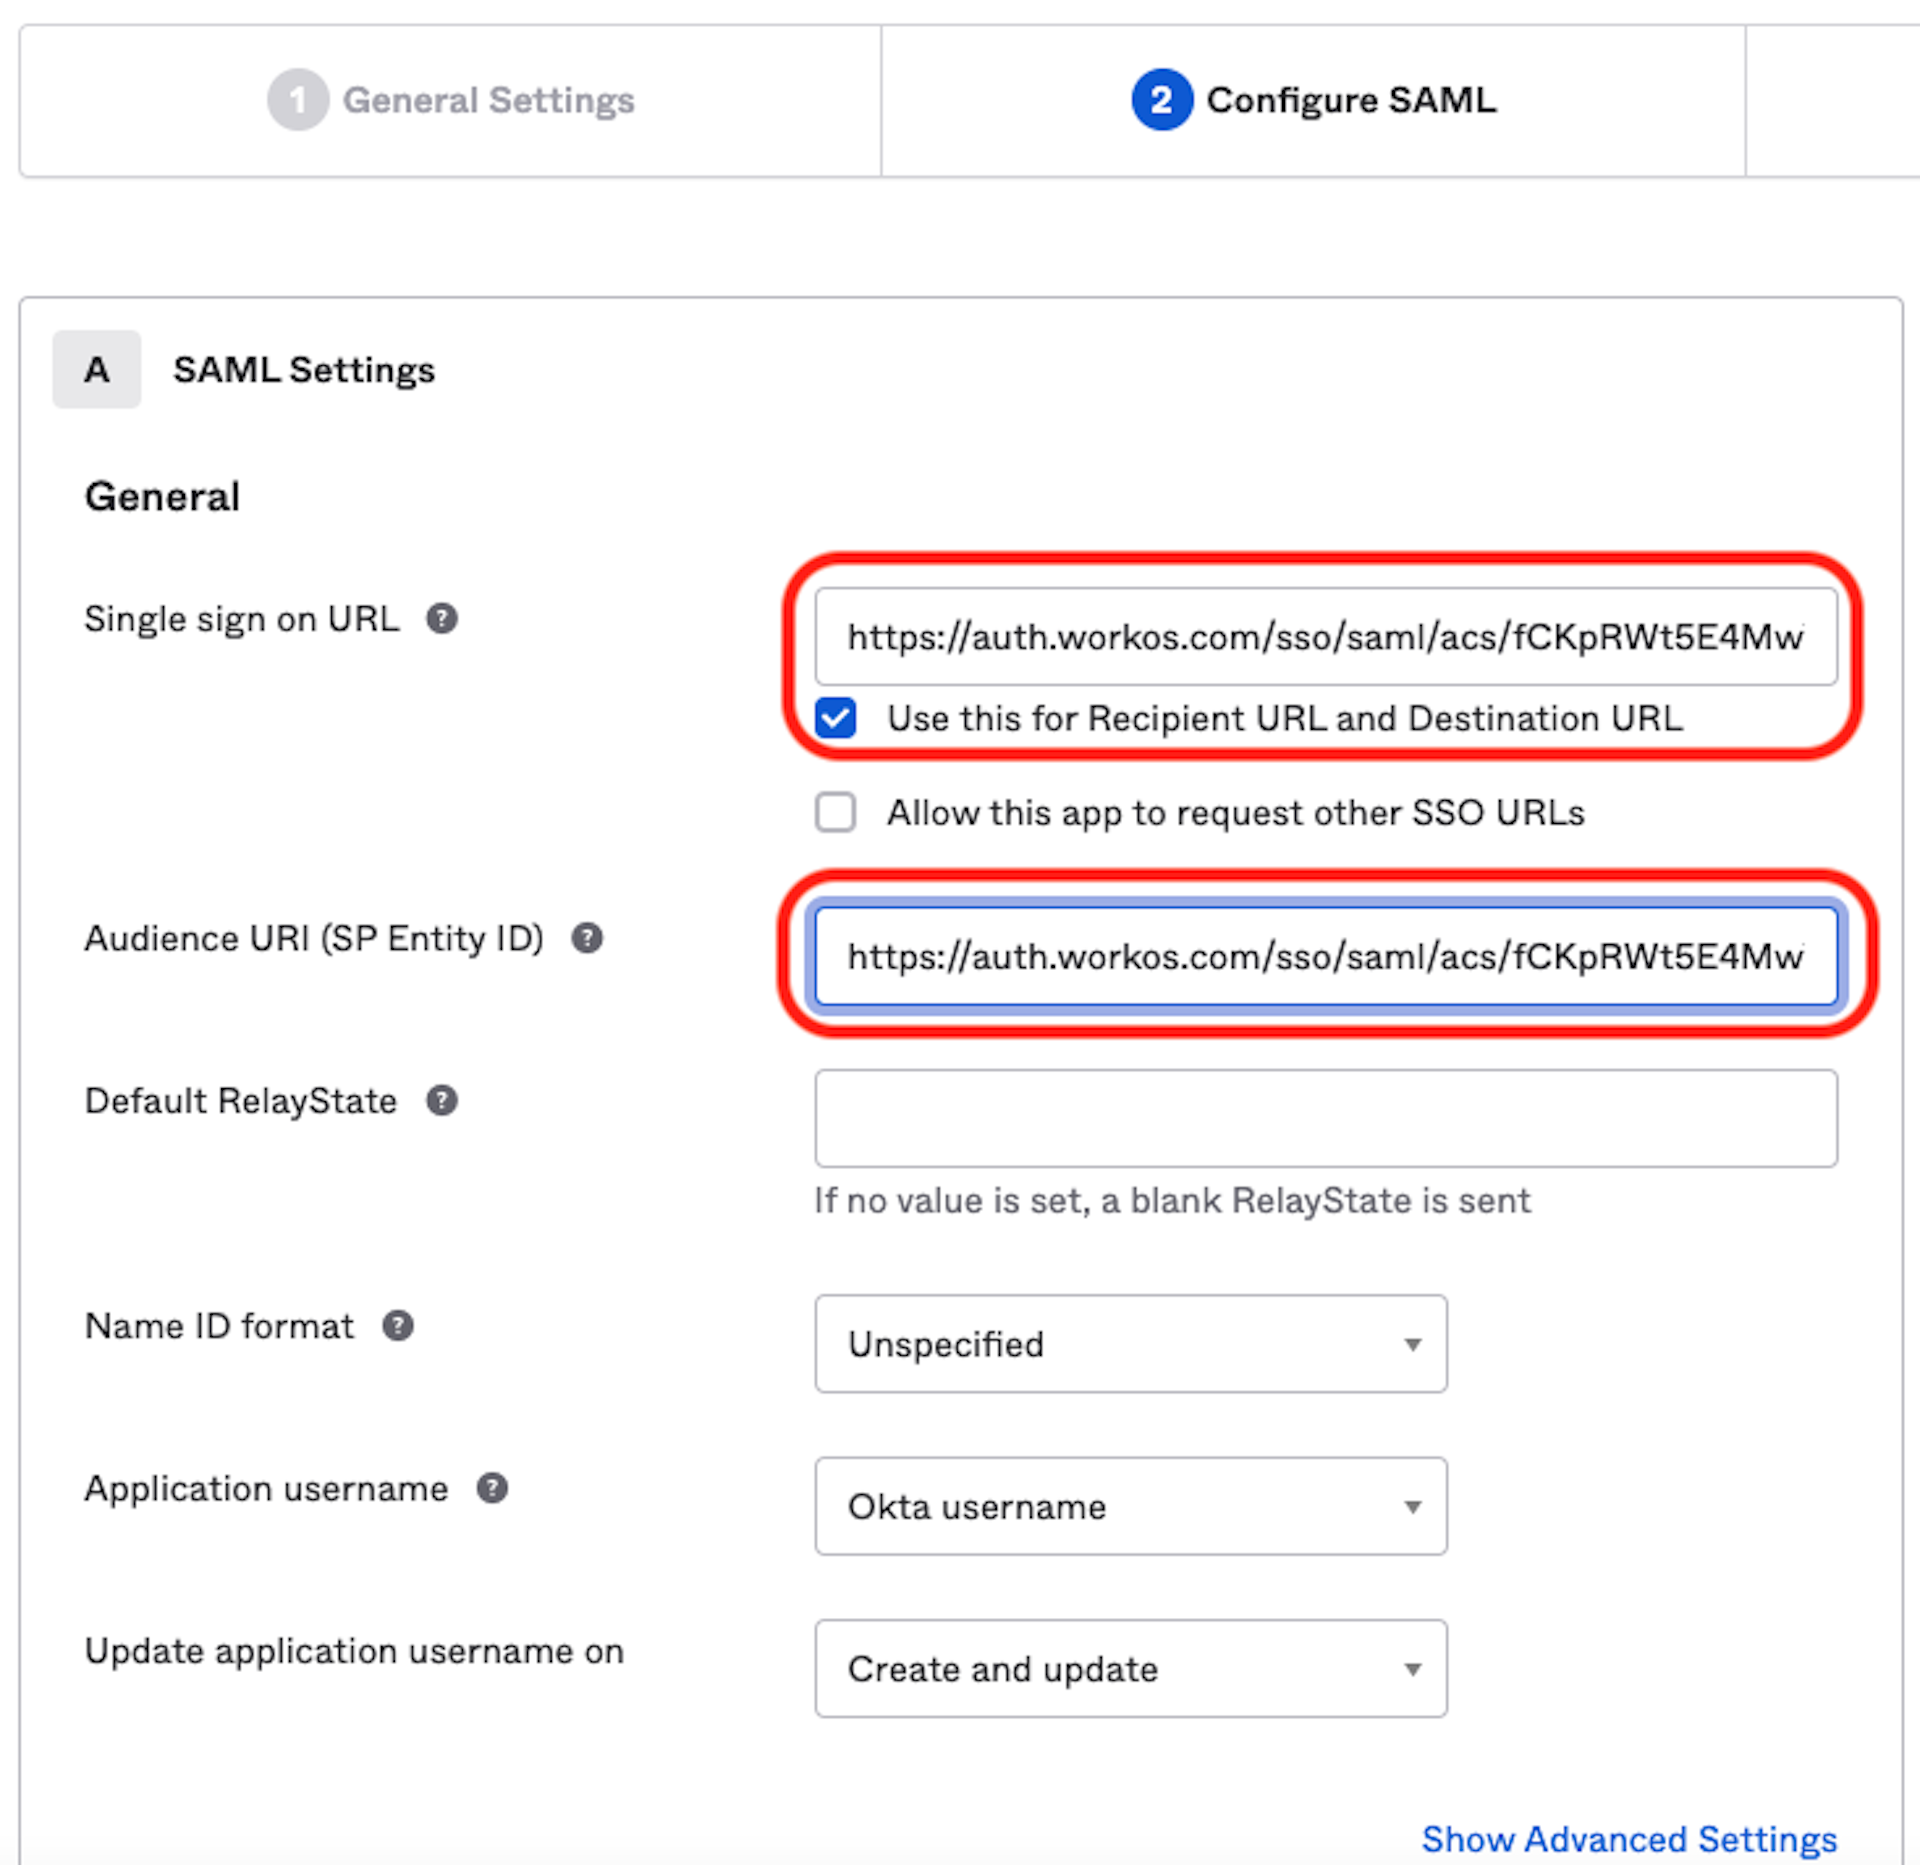Click the SAML Settings section heading
Image resolution: width=1920 pixels, height=1865 pixels.
(304, 370)
